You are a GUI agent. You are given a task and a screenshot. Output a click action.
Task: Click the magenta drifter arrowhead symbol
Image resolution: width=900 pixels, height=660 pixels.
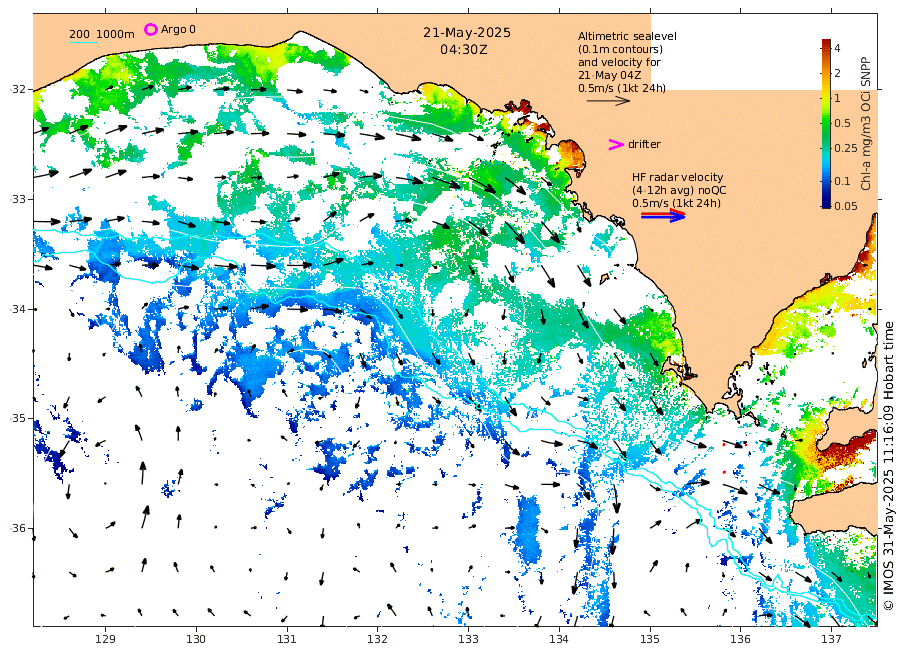coord(616,145)
